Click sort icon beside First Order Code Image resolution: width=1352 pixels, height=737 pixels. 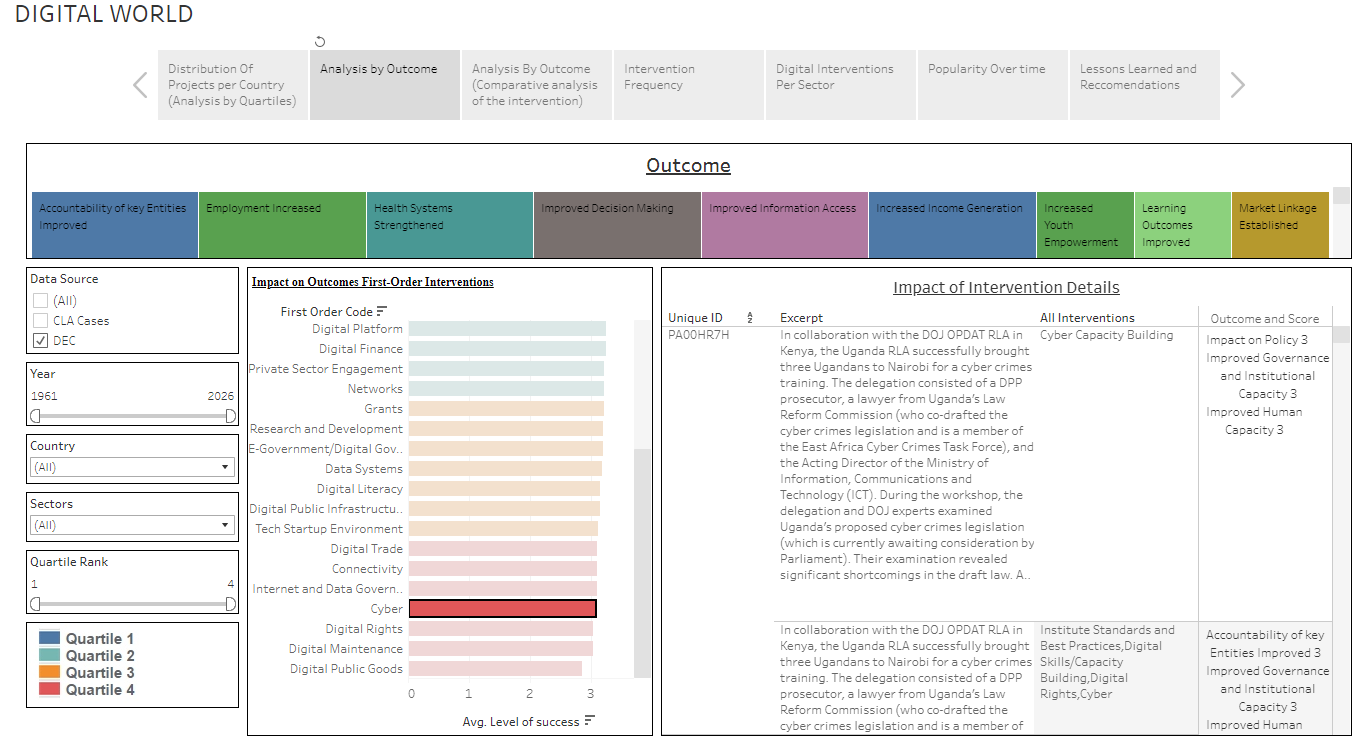pyautogui.click(x=382, y=311)
